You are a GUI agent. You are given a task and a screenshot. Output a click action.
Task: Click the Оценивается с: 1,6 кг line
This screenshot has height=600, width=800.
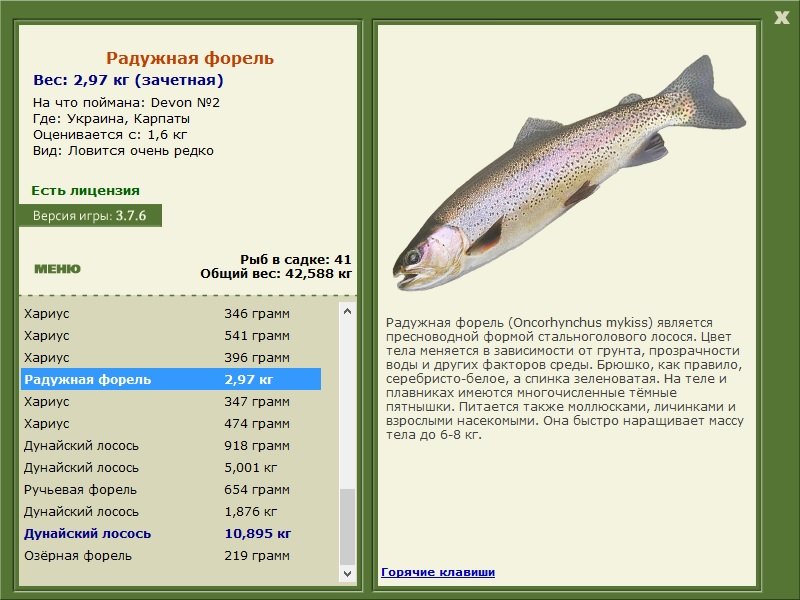[x=110, y=135]
